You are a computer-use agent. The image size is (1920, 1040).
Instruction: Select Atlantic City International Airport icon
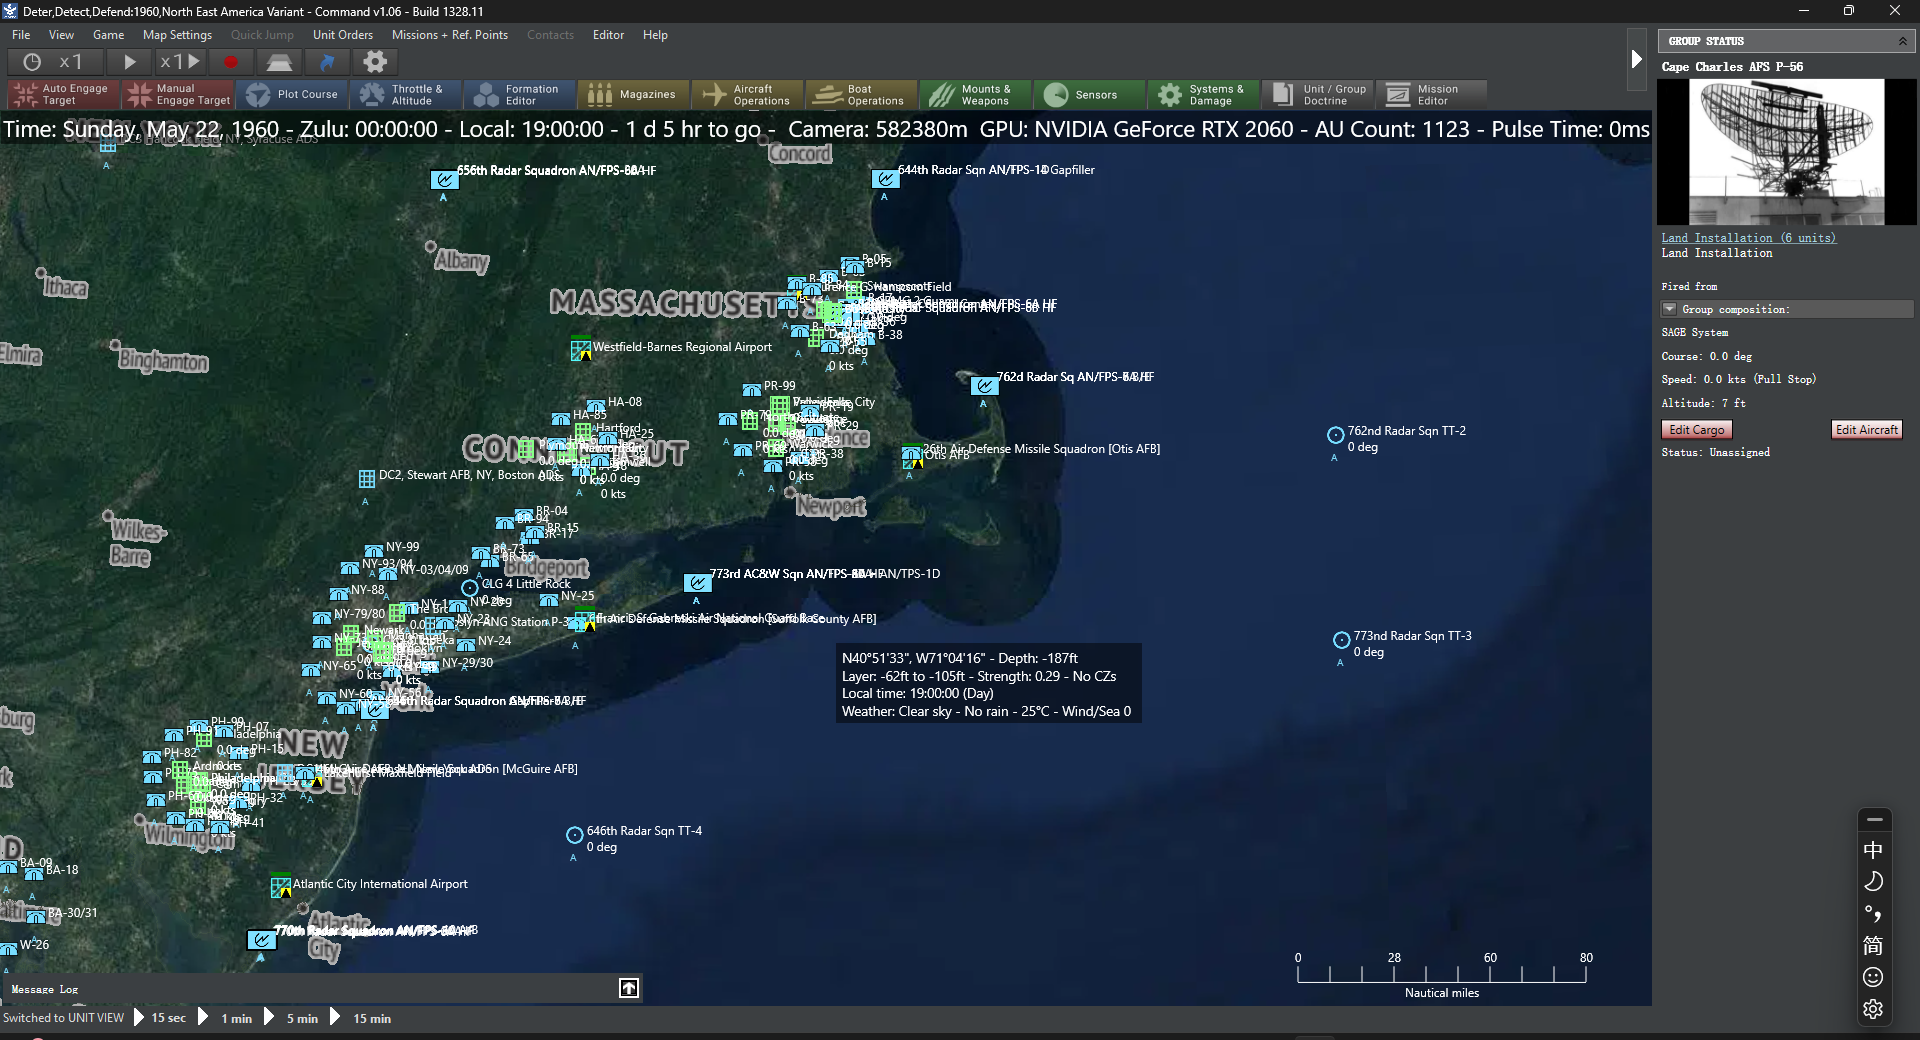[281, 887]
